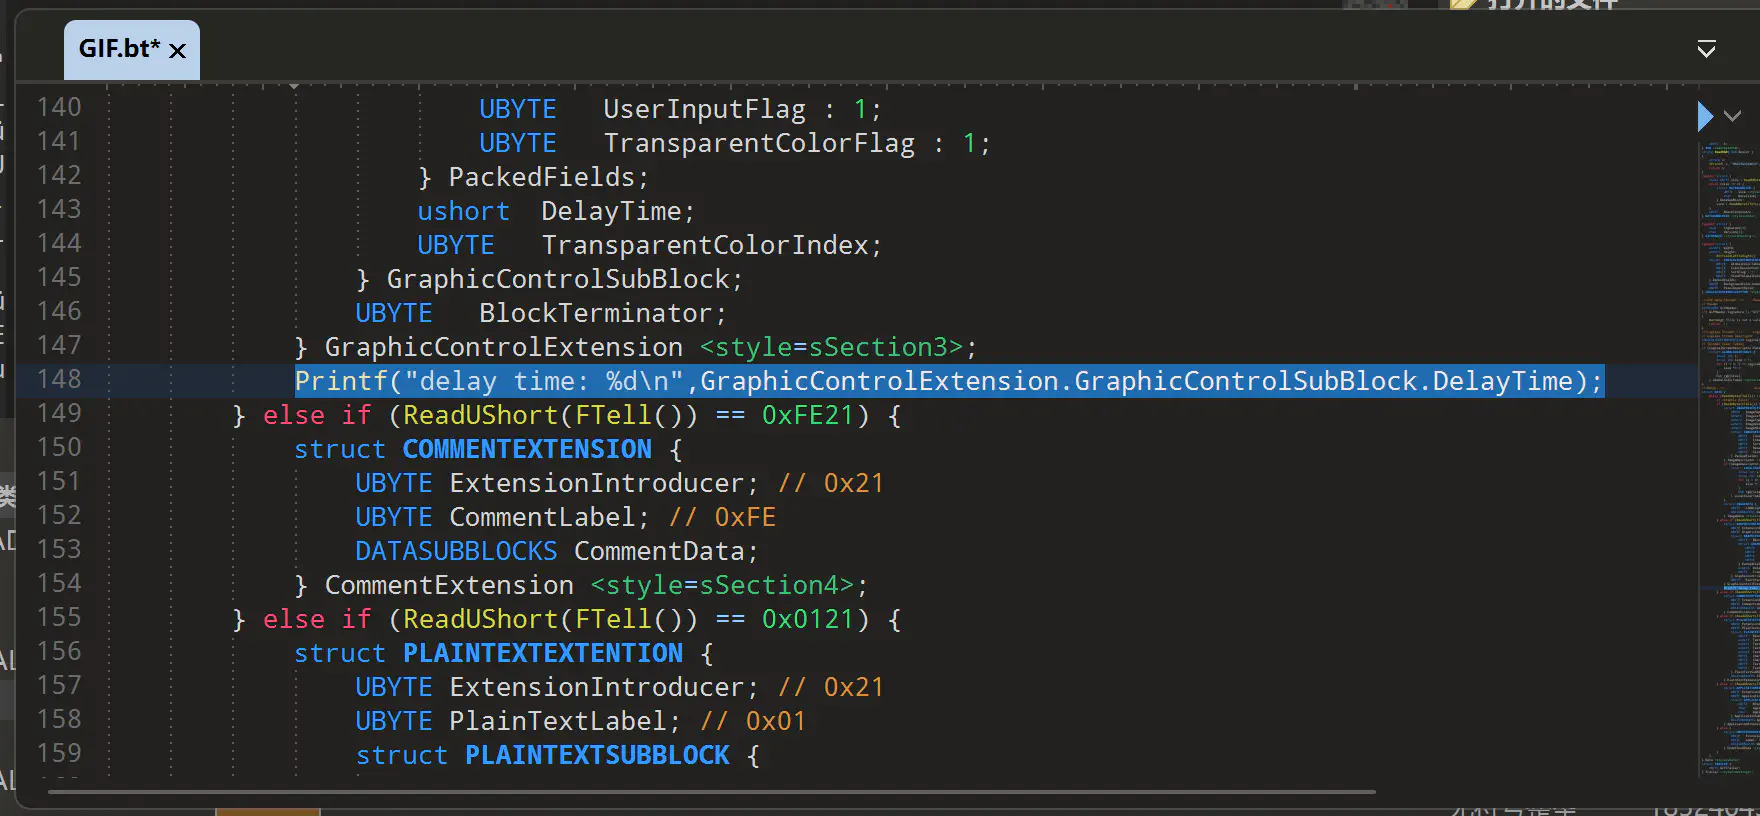Image resolution: width=1760 pixels, height=816 pixels.
Task: Click the DATASUBBLOCKS type name
Action: coord(456,552)
